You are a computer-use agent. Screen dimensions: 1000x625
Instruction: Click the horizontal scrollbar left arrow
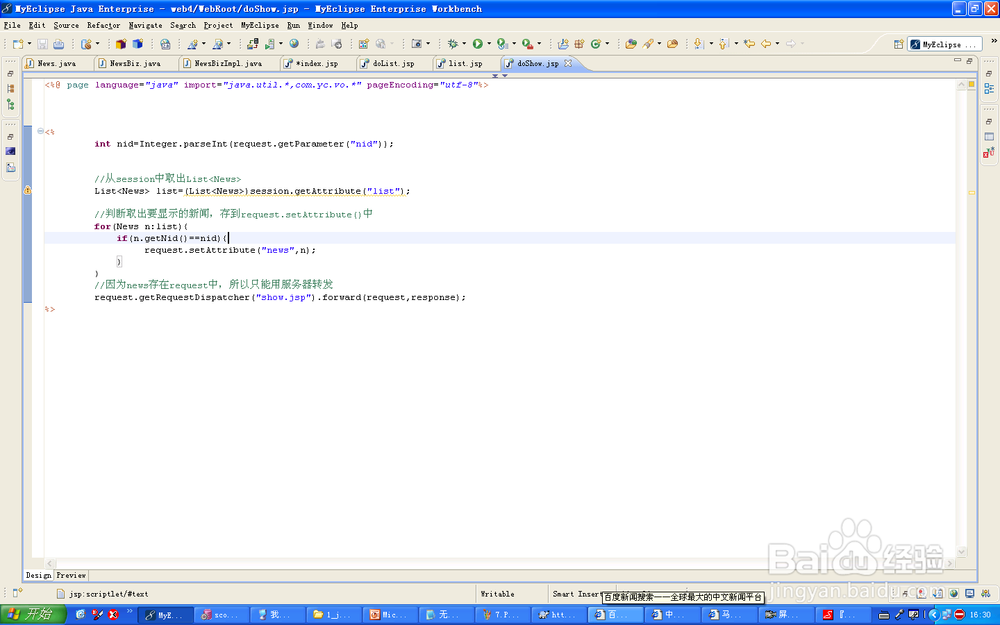(50, 563)
